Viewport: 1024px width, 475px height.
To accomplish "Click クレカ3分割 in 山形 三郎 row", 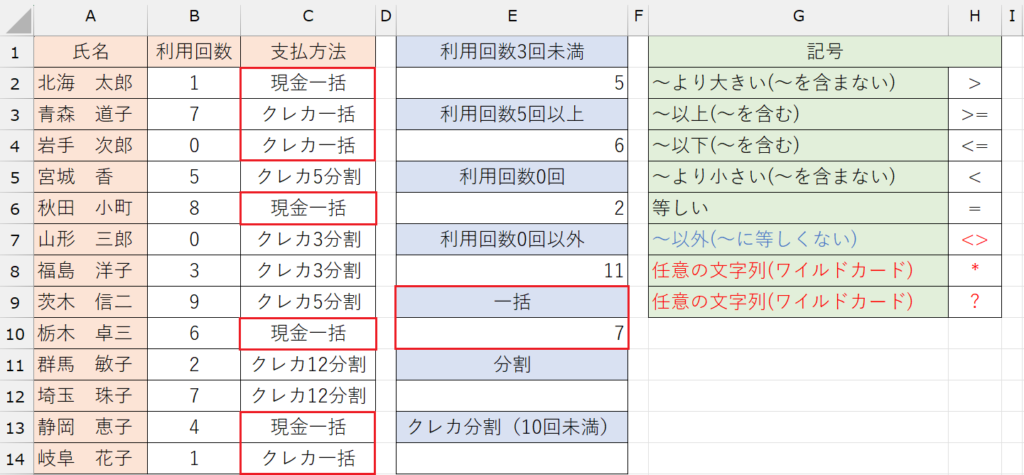I will pyautogui.click(x=308, y=239).
